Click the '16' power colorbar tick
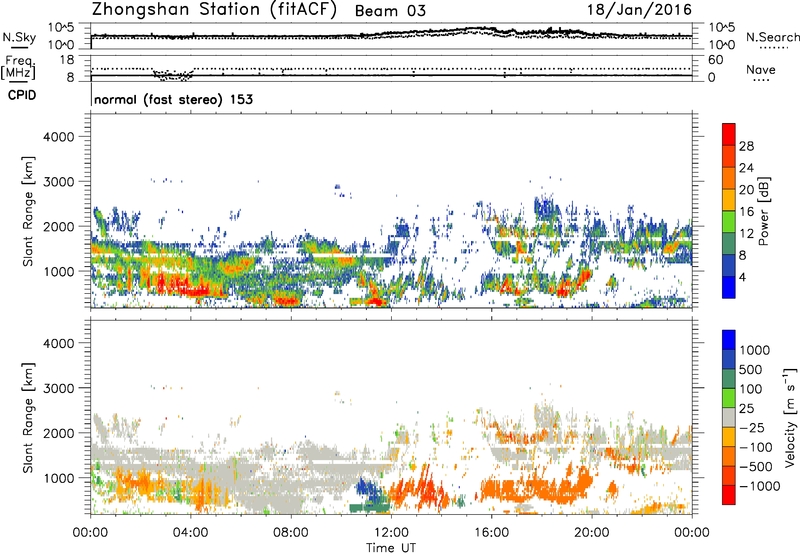Image resolution: width=800 pixels, height=554 pixels. 746,212
